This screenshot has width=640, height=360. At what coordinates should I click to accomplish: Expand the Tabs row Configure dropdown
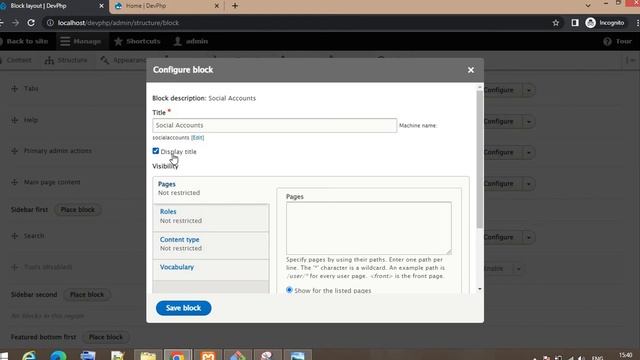(529, 90)
